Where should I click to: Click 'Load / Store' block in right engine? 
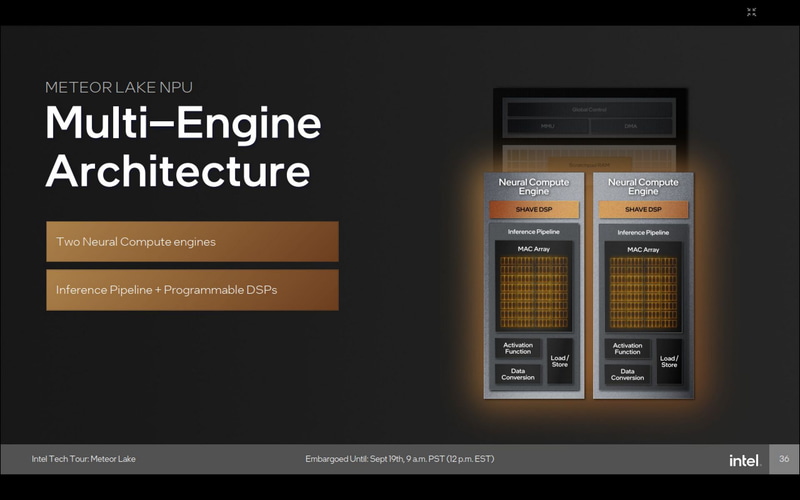click(x=669, y=362)
